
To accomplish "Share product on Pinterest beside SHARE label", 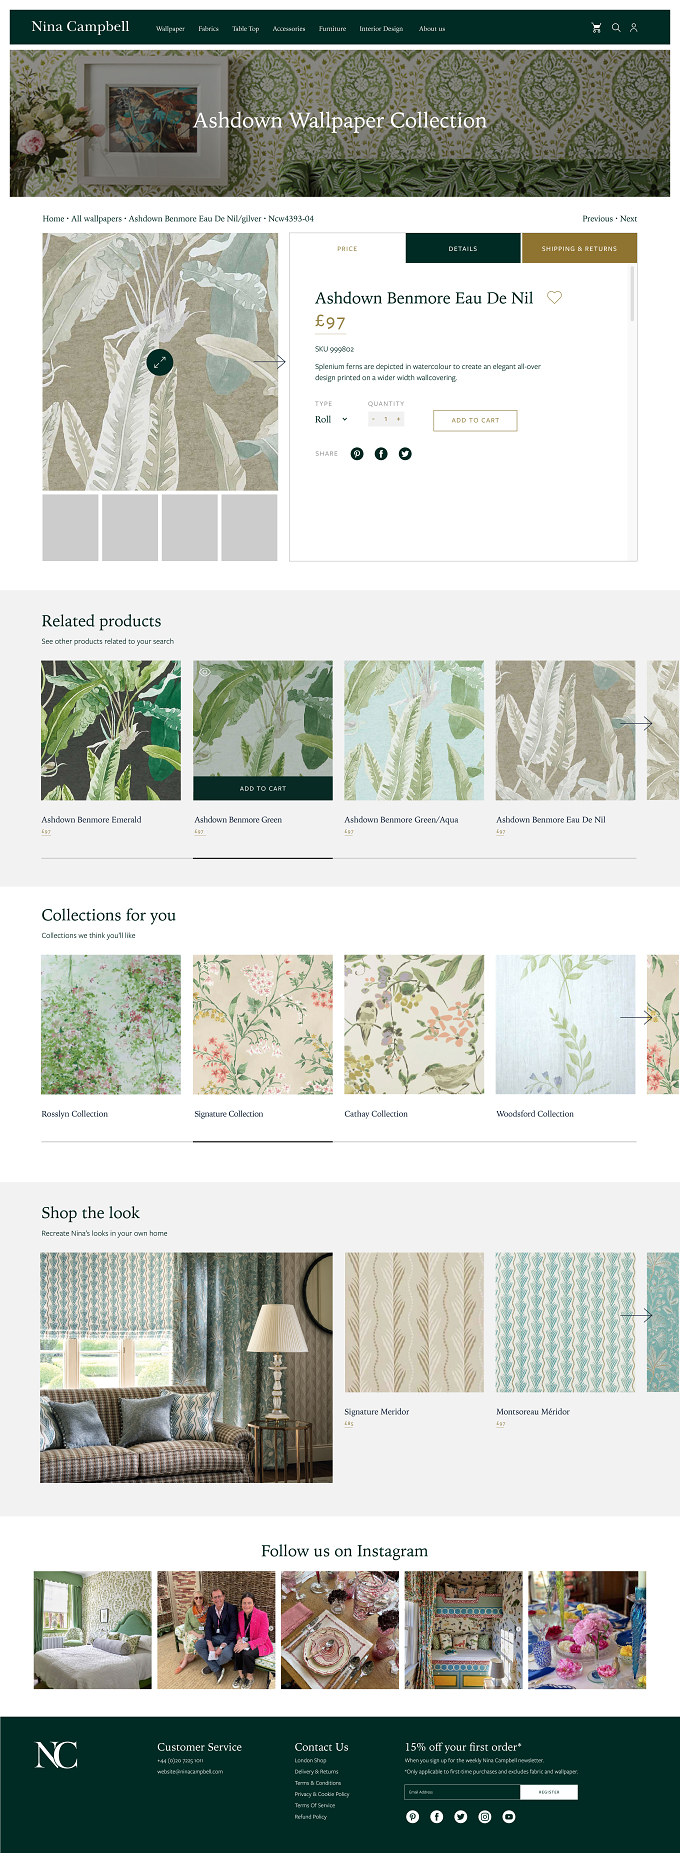I will [357, 454].
